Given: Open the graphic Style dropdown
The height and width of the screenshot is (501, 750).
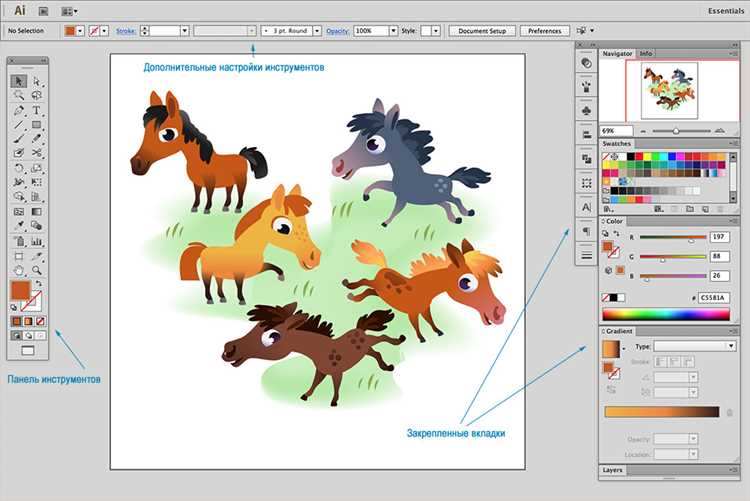Looking at the screenshot, I should pos(436,31).
